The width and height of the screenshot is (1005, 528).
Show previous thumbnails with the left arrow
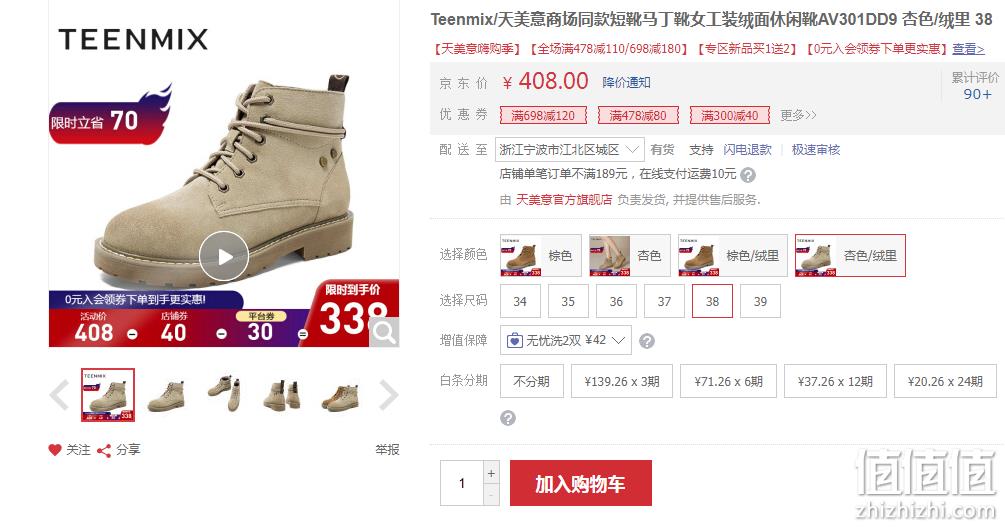(60, 395)
